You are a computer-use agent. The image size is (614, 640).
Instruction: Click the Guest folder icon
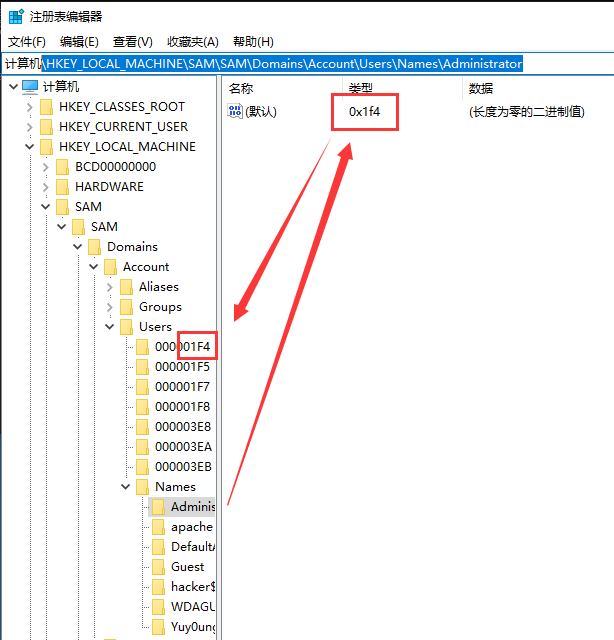click(x=158, y=567)
